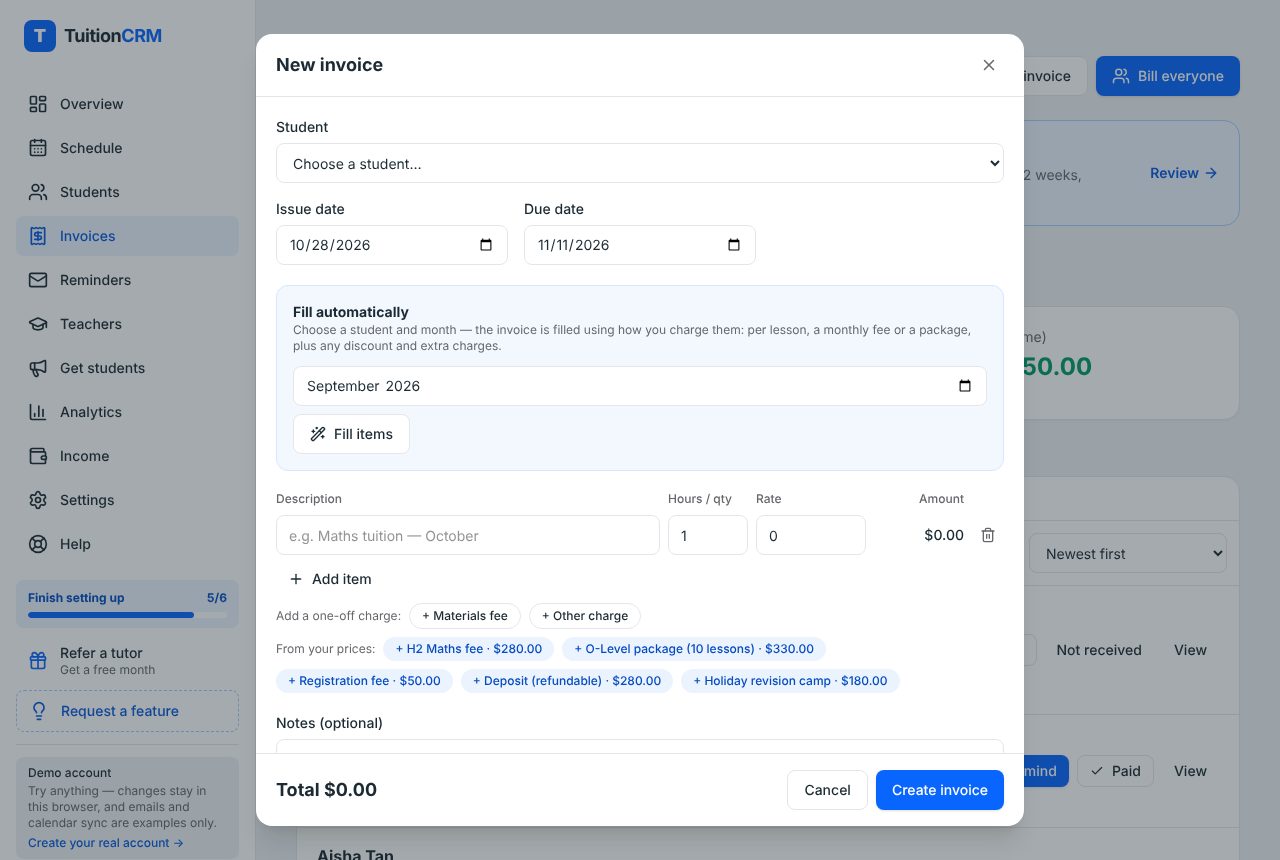
Task: Click the Issue date field
Action: pos(392,245)
